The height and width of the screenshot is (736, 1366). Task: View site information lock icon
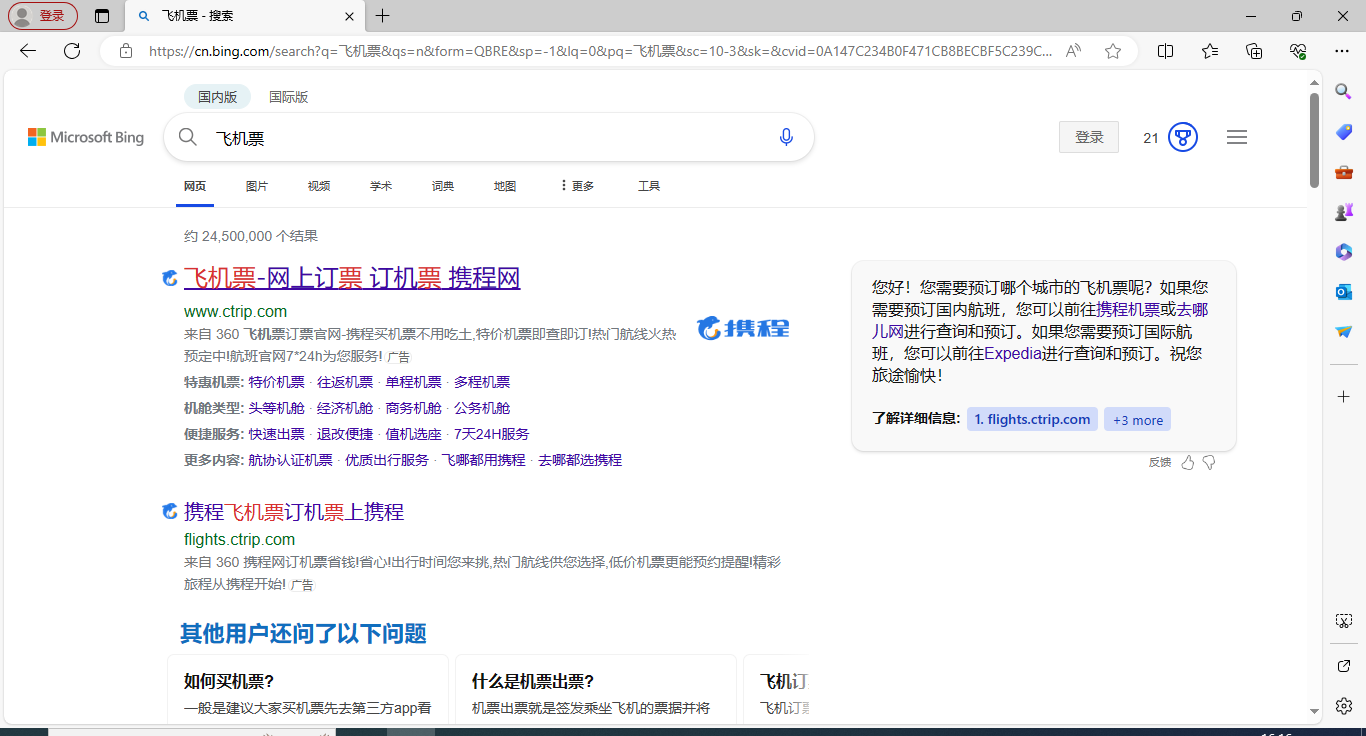(x=126, y=51)
